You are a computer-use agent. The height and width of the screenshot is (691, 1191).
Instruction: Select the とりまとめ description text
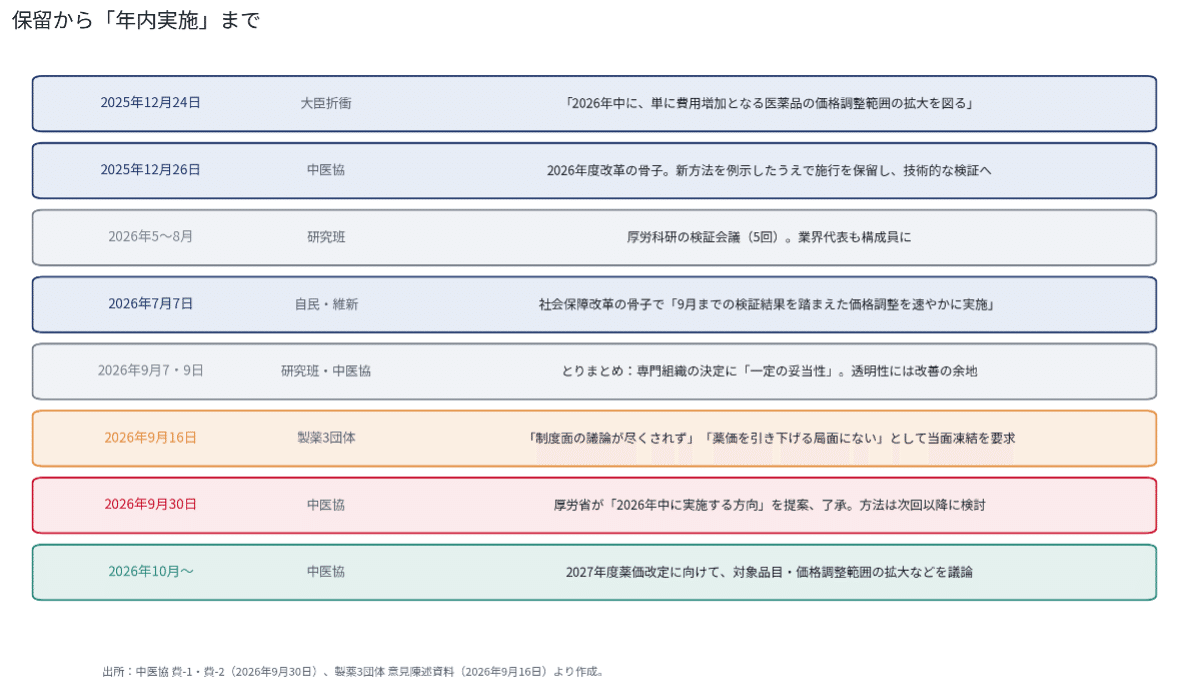coord(769,371)
